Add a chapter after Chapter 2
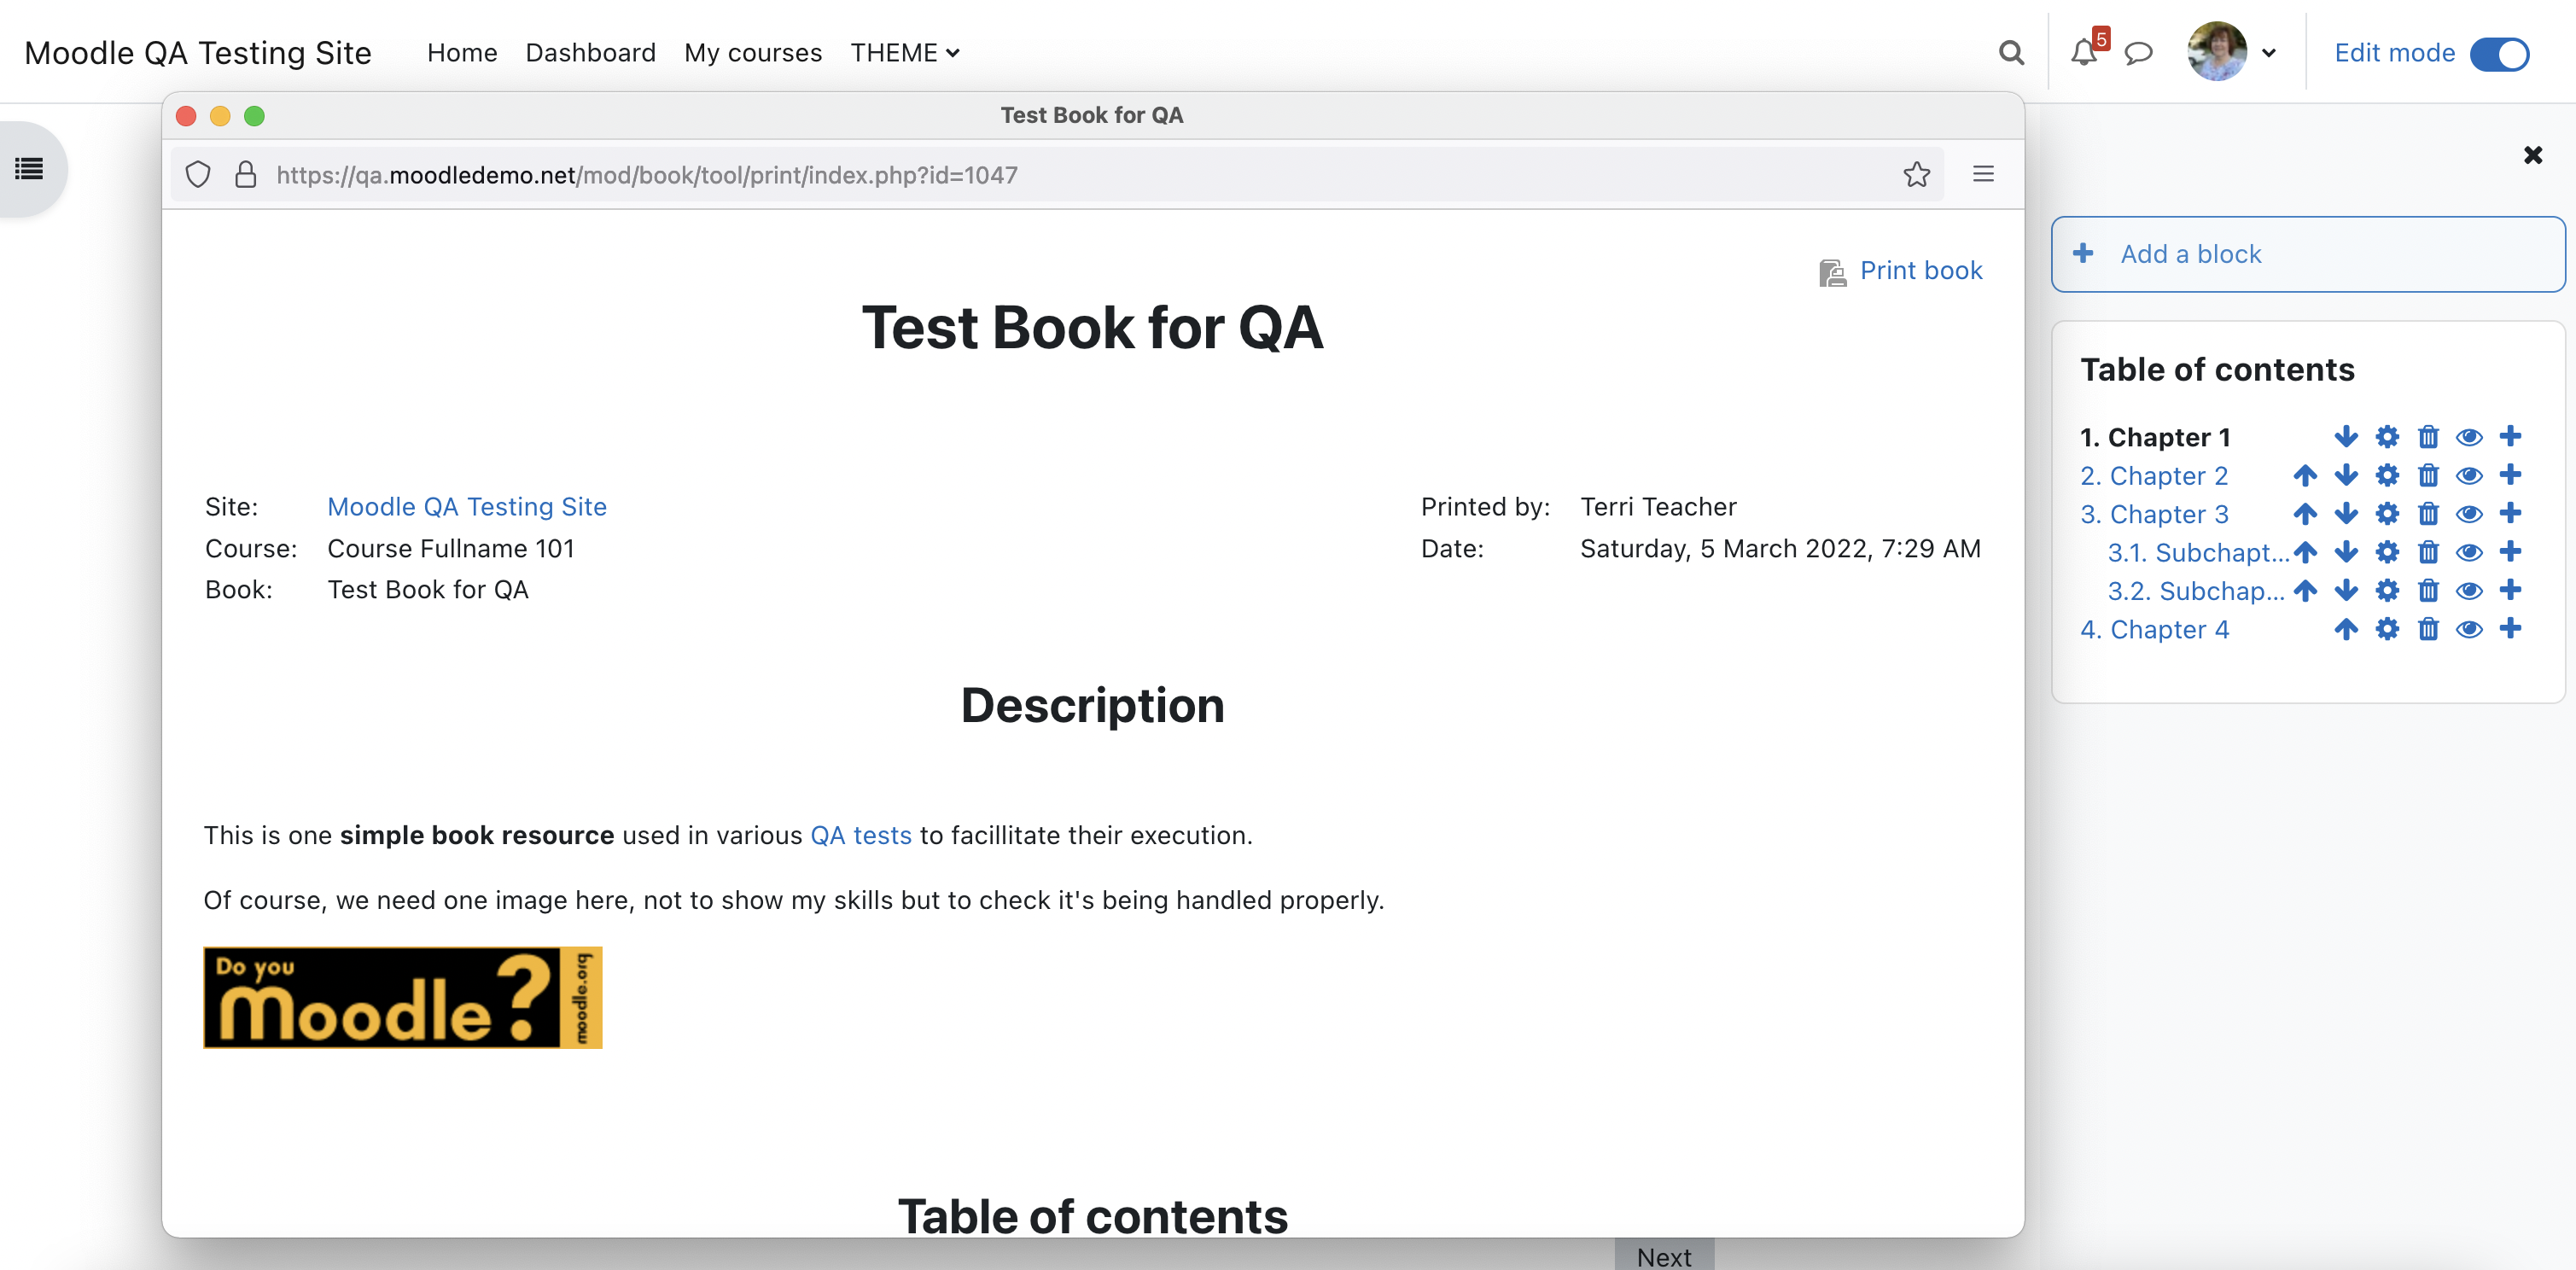Screen dimensions: 2576x1270 2510,474
